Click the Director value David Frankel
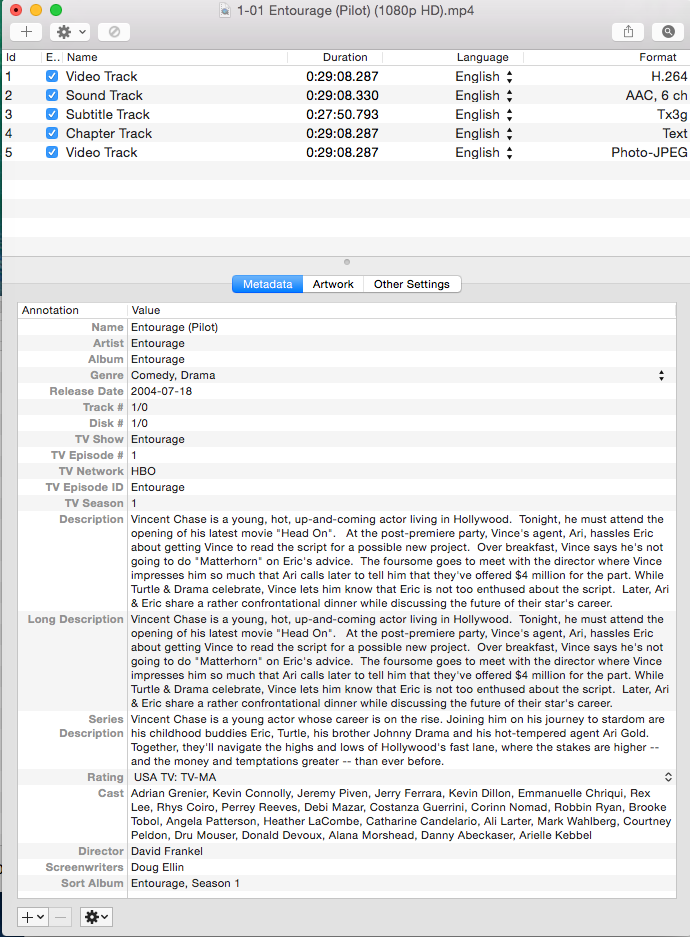 point(167,851)
